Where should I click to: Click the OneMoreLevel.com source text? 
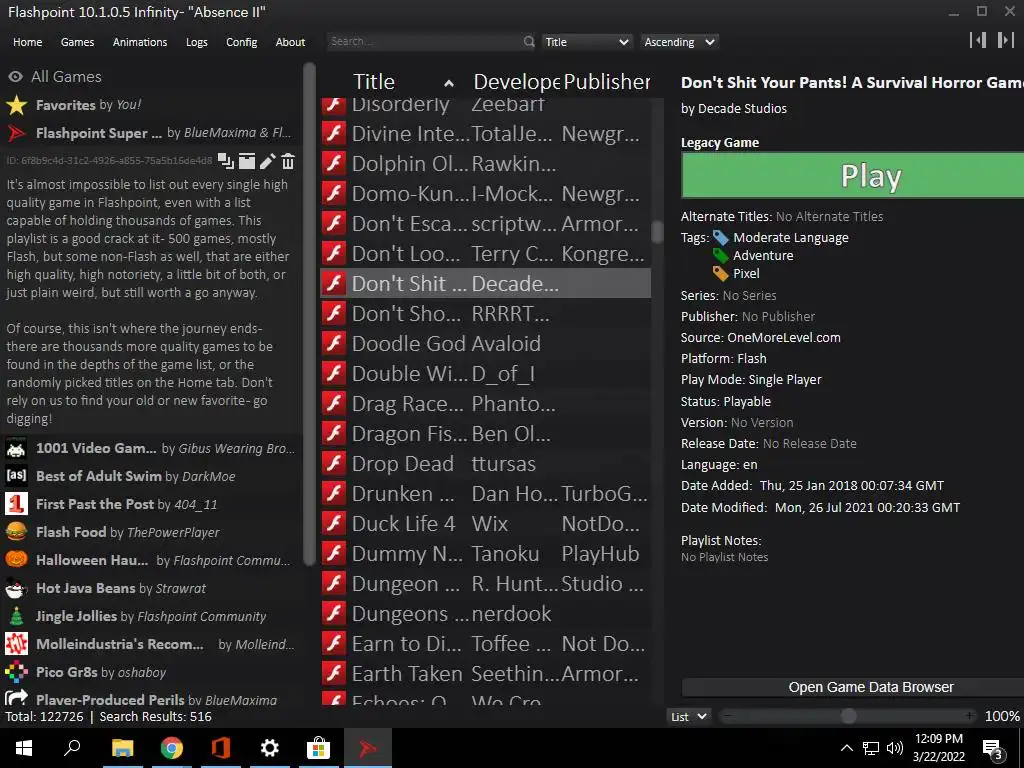[x=784, y=338]
